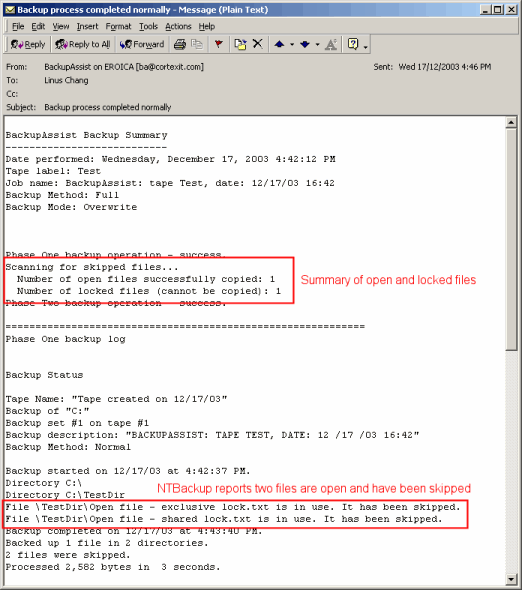
Task: Click the 'Tape label: Test' line
Action: [x=53, y=171]
